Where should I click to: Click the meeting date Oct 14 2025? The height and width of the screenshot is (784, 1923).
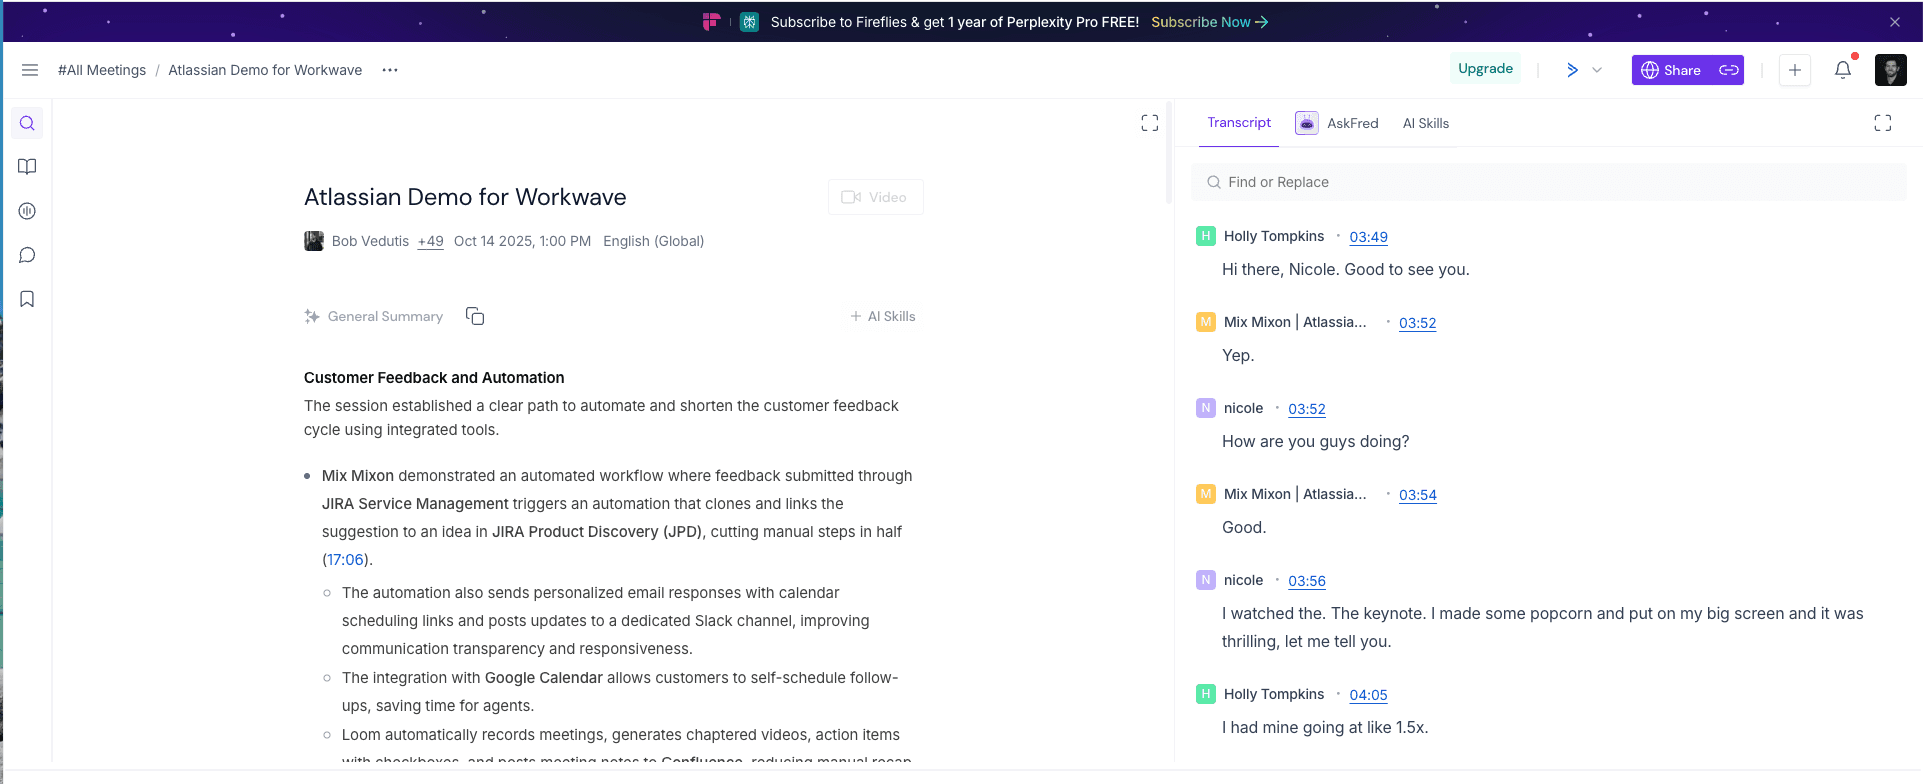click(522, 241)
